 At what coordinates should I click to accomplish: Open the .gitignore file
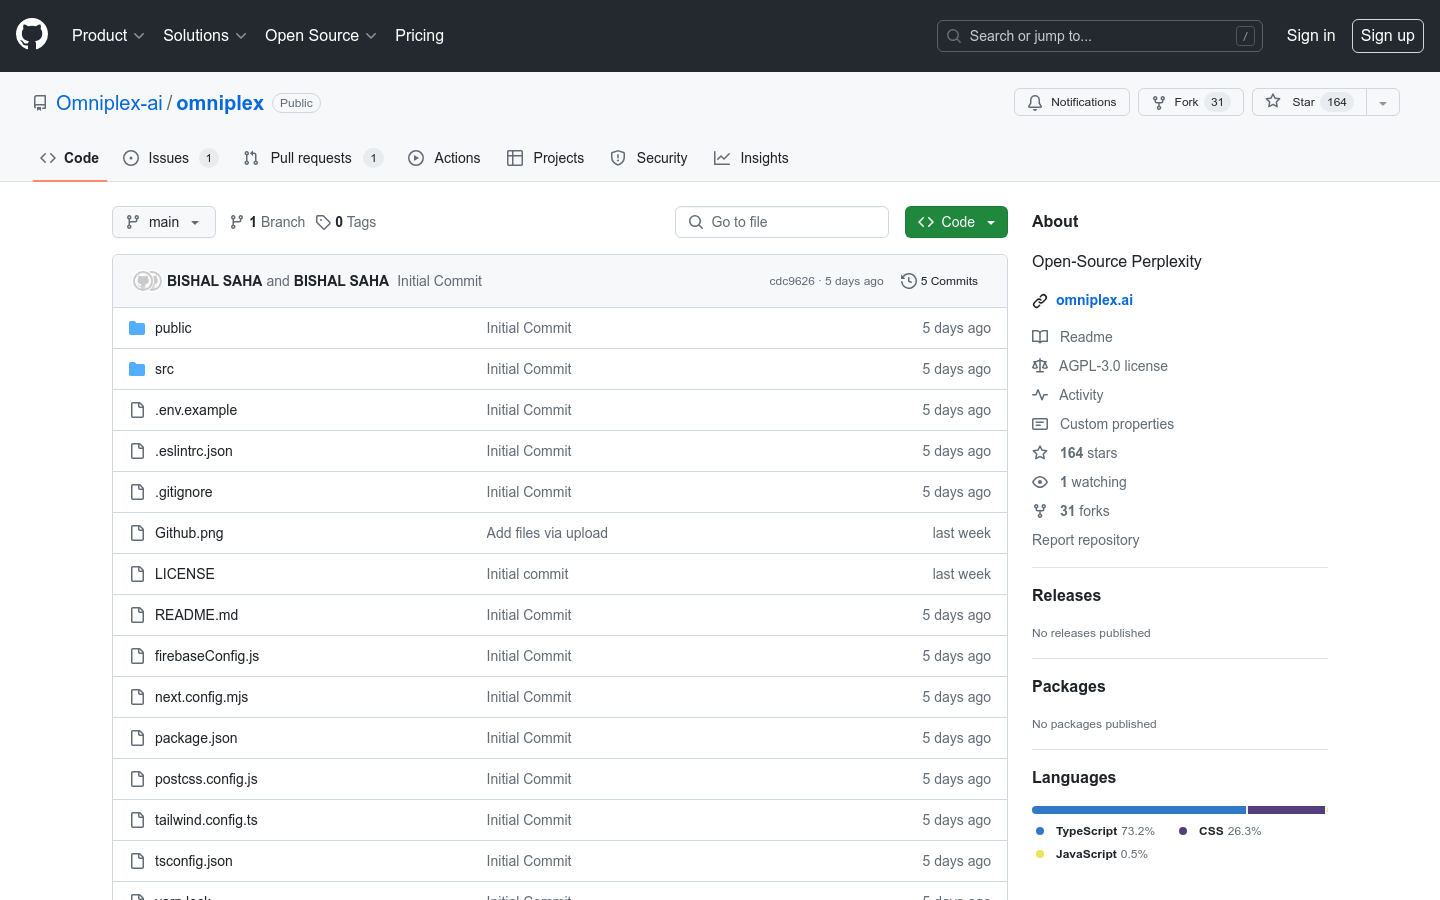[184, 492]
